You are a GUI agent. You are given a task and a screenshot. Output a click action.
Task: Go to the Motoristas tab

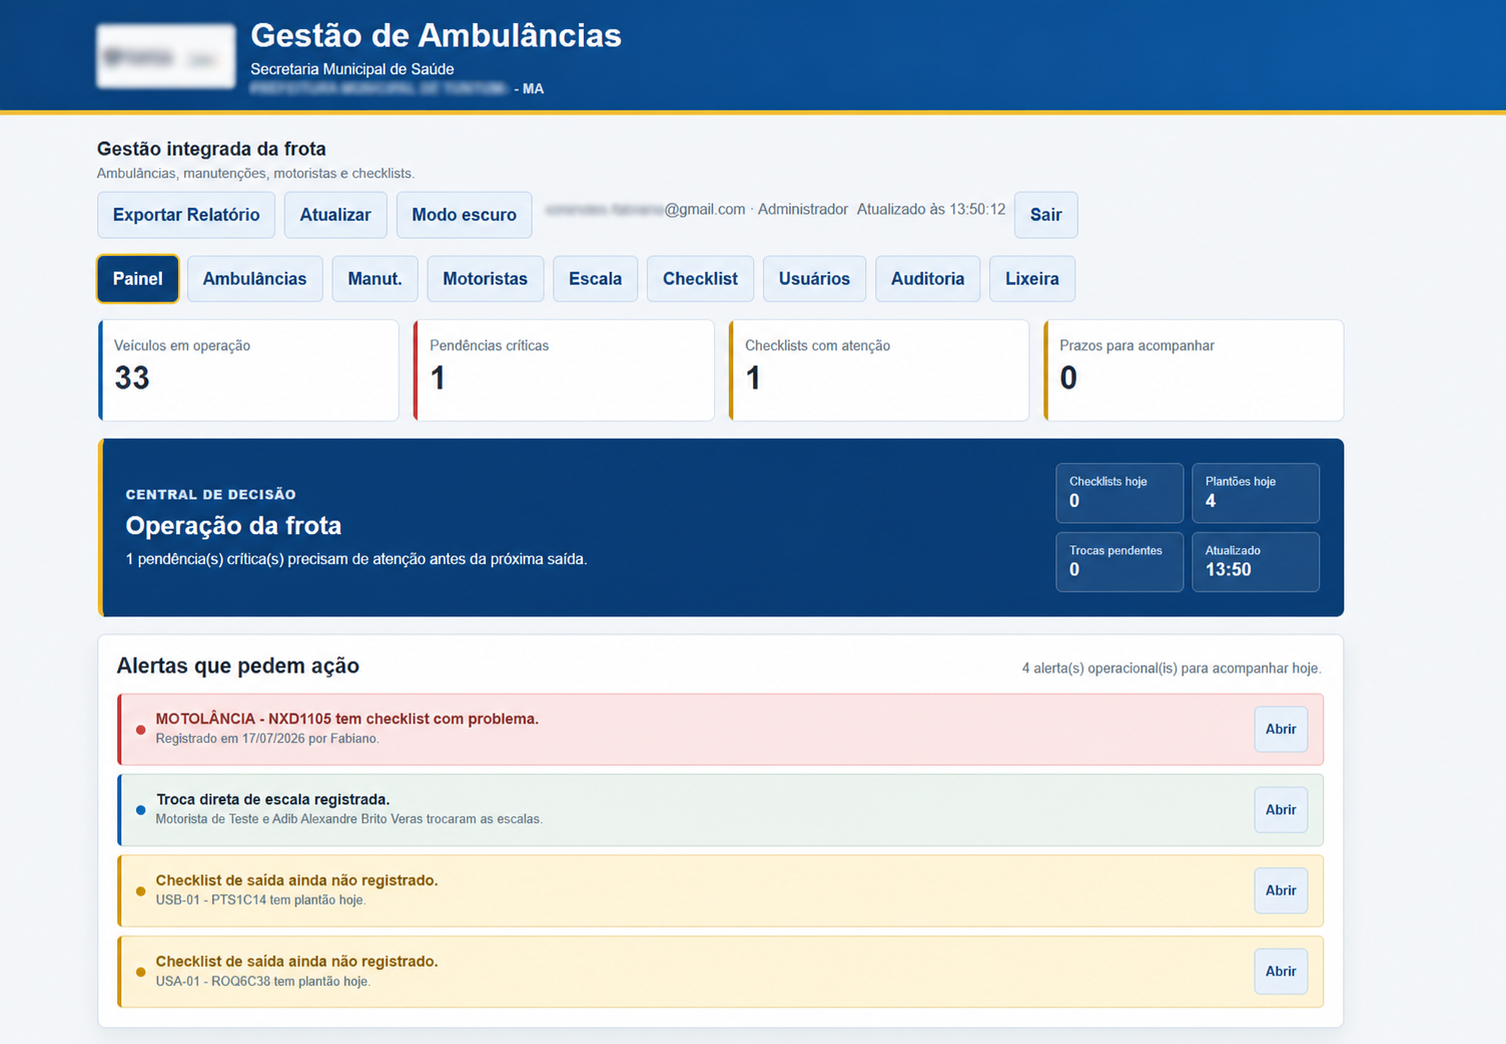(x=485, y=279)
